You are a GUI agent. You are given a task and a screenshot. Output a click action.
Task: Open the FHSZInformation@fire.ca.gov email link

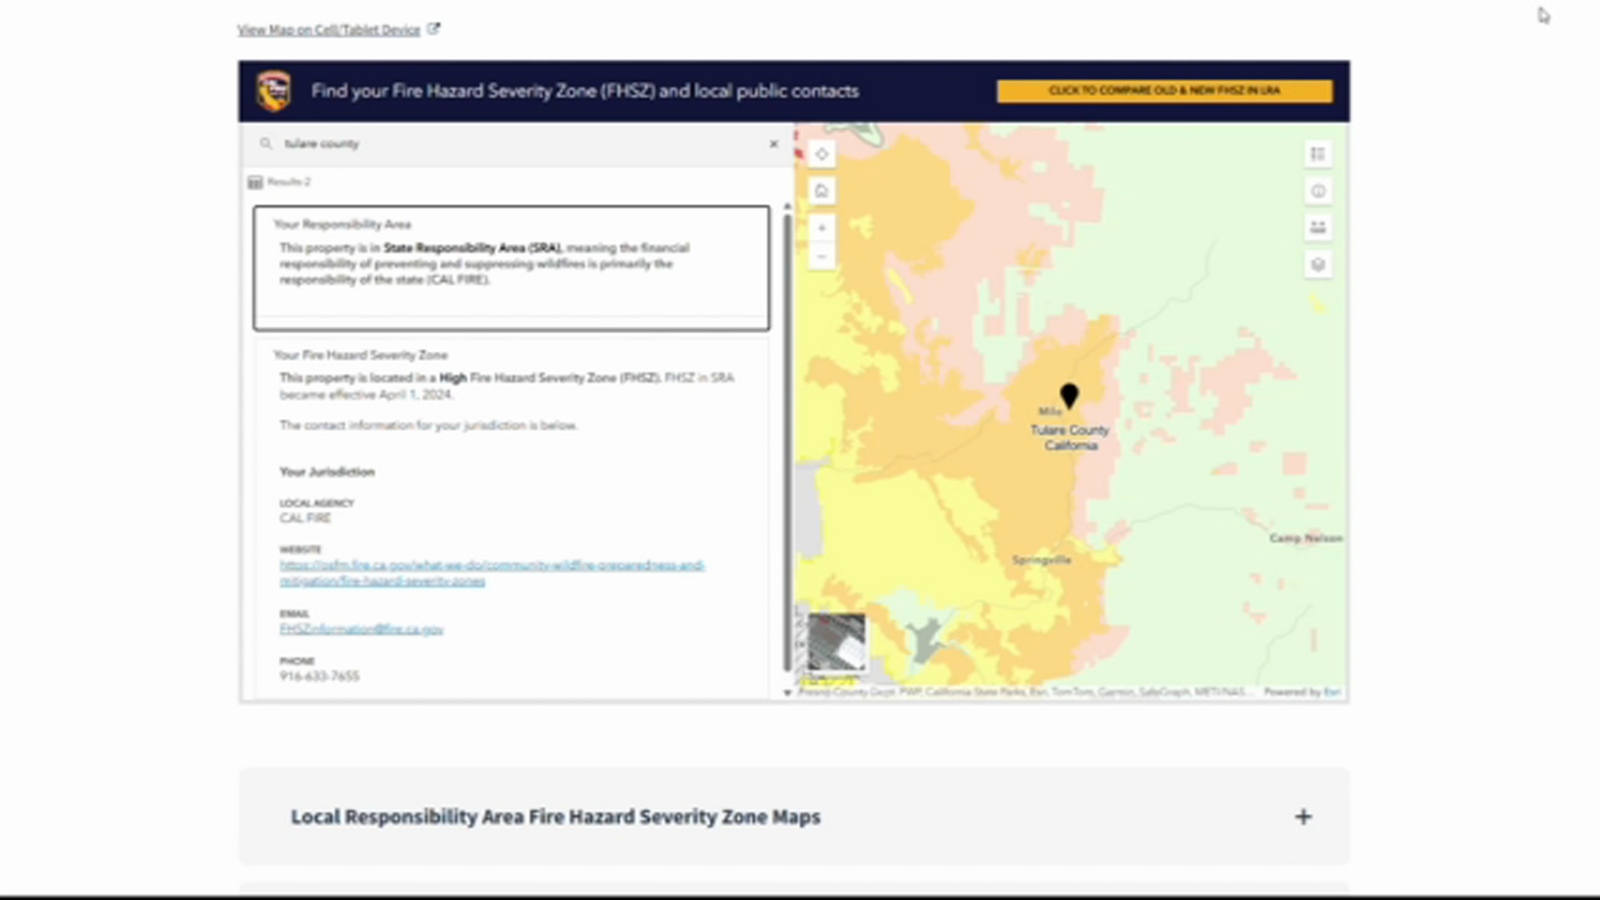coord(361,628)
